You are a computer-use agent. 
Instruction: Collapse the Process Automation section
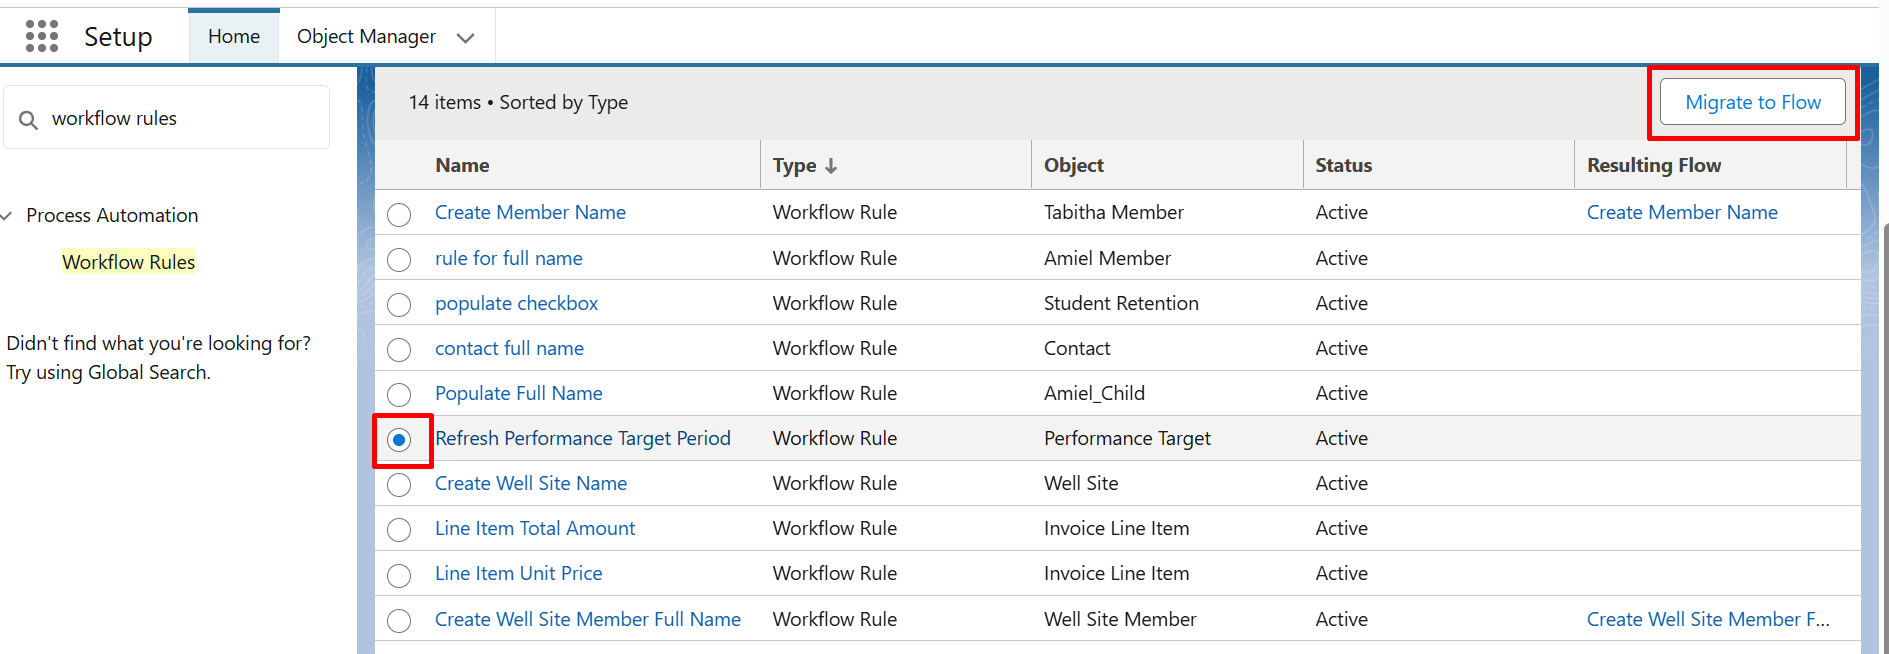(7, 216)
